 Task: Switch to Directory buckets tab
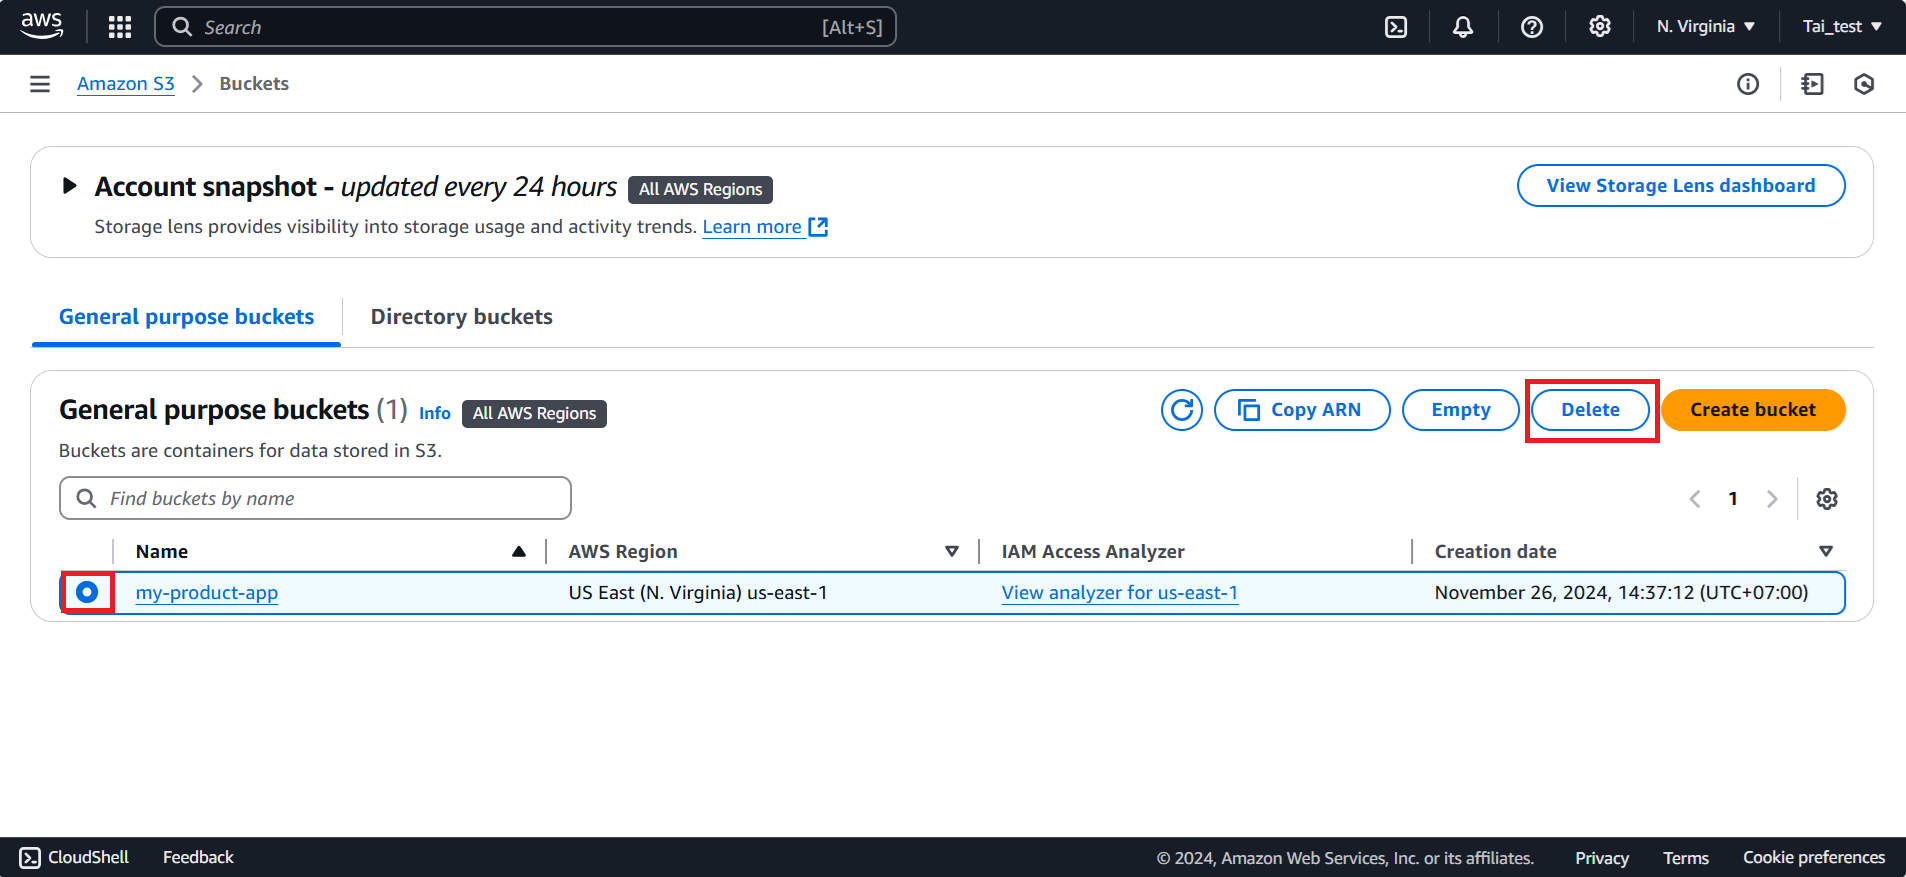pos(462,317)
